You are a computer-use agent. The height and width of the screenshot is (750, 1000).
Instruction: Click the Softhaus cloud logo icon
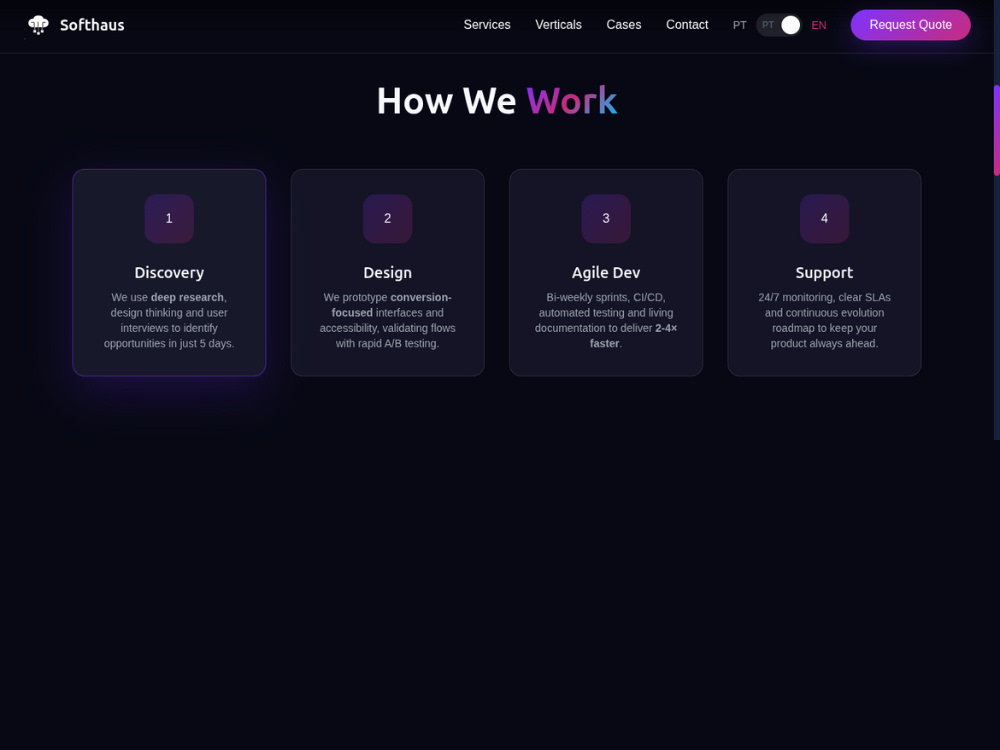[x=38, y=25]
